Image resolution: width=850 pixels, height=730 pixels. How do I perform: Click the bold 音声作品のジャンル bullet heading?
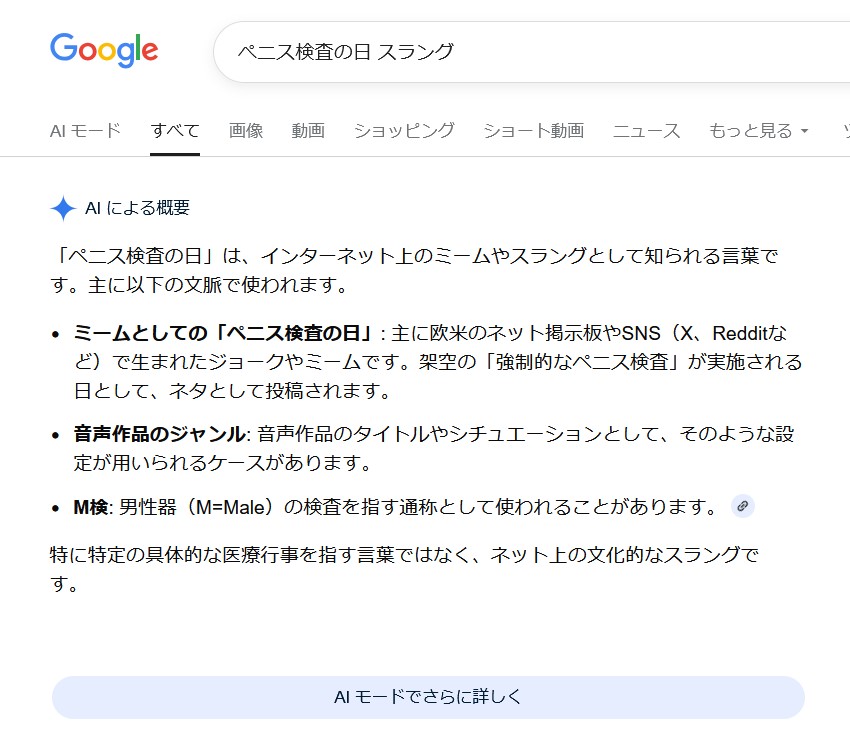[x=159, y=434]
